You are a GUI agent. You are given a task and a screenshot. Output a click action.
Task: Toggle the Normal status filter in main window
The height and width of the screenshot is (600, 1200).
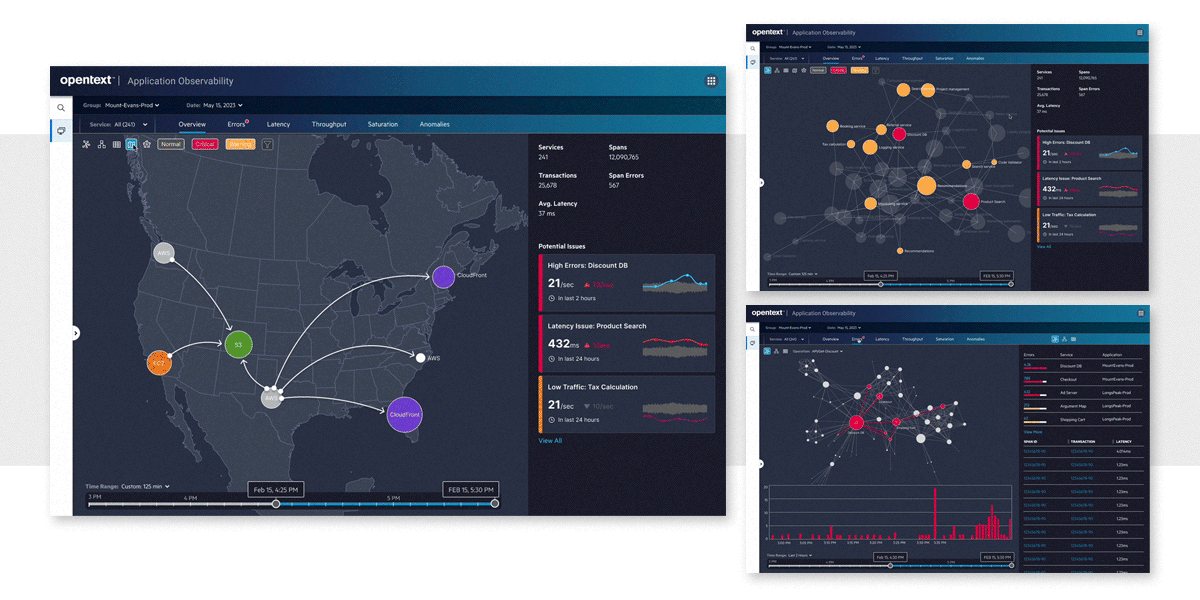coord(171,144)
